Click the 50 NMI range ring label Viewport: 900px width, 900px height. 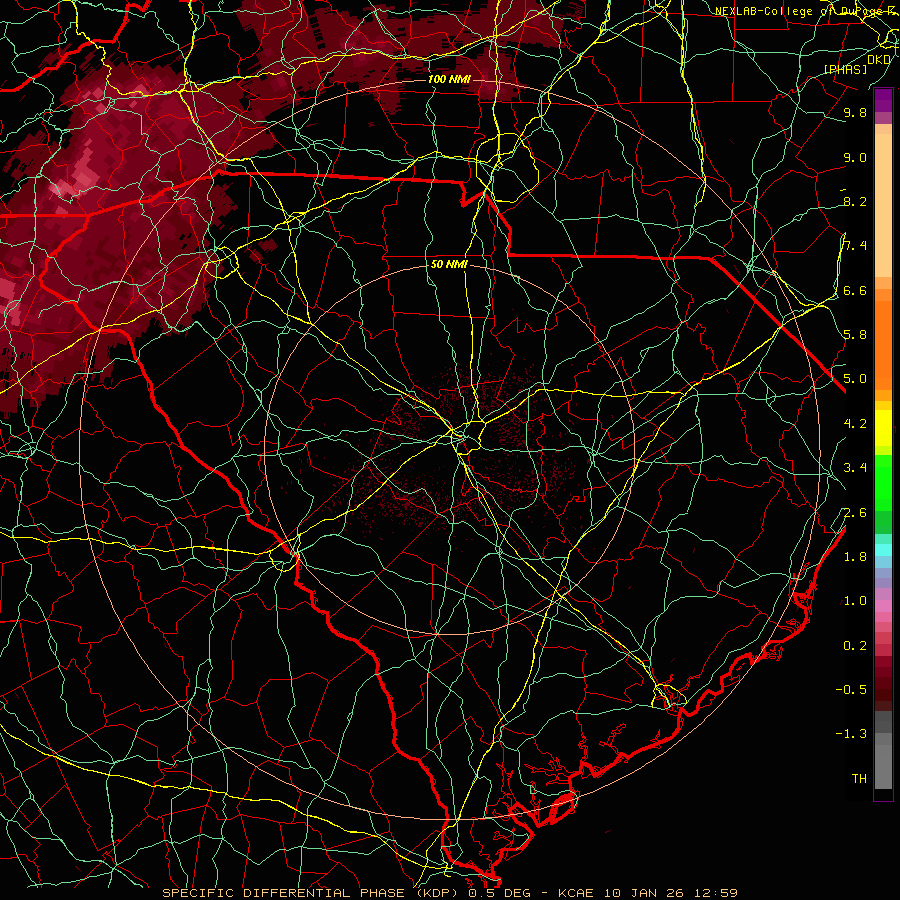tap(449, 265)
